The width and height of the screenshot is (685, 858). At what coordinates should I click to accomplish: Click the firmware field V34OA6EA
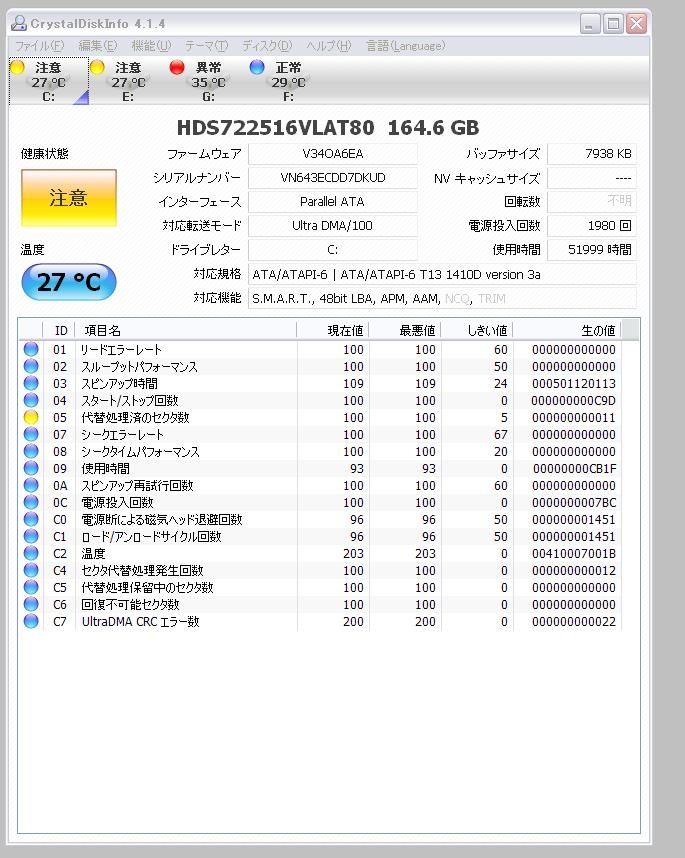click(333, 154)
